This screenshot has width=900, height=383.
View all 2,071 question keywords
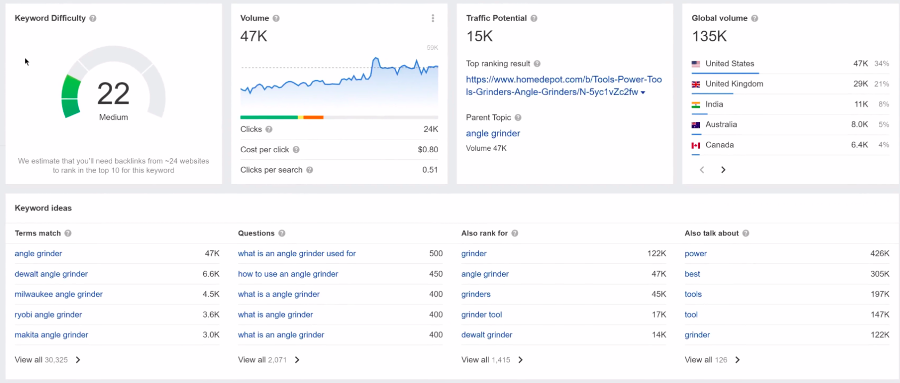(269, 360)
